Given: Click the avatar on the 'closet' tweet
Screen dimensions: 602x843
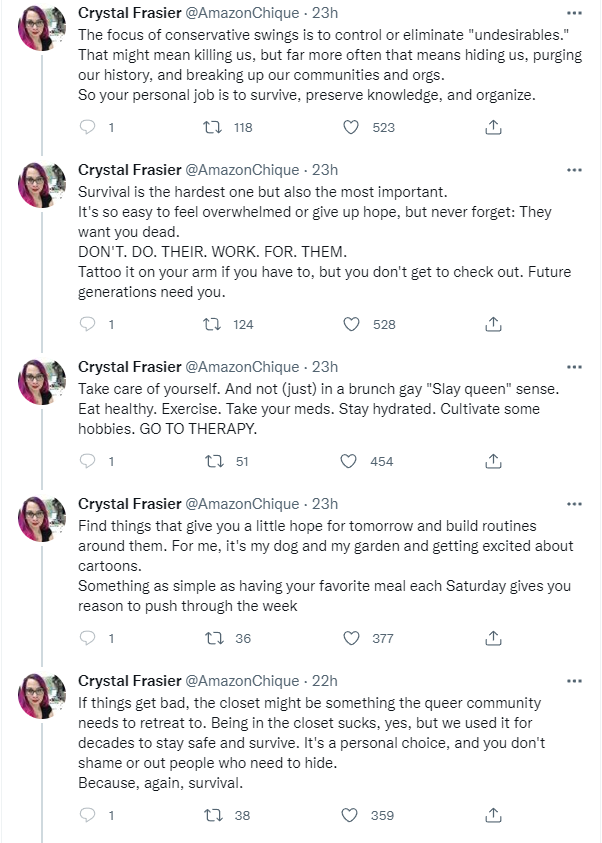Looking at the screenshot, I should pyautogui.click(x=42, y=696).
